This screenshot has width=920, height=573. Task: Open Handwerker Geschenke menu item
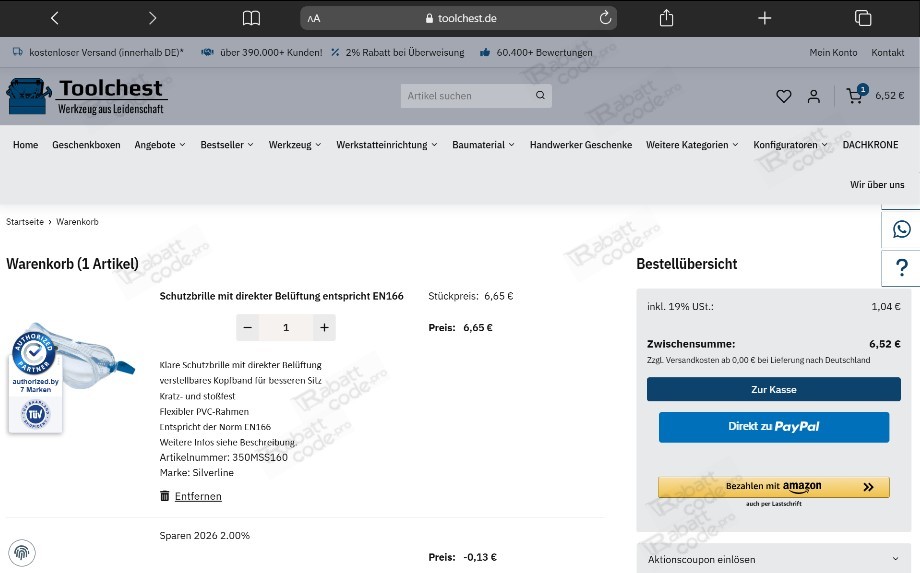[x=581, y=145]
